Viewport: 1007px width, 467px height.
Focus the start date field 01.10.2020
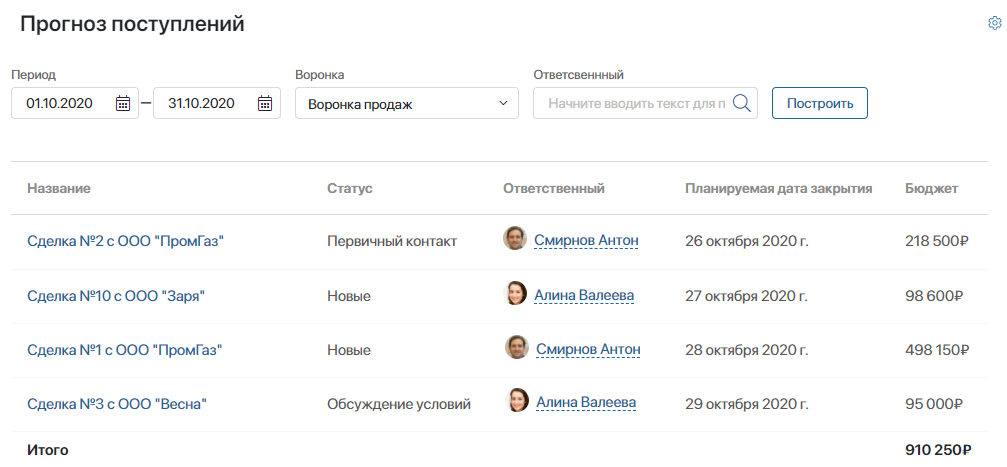[74, 103]
